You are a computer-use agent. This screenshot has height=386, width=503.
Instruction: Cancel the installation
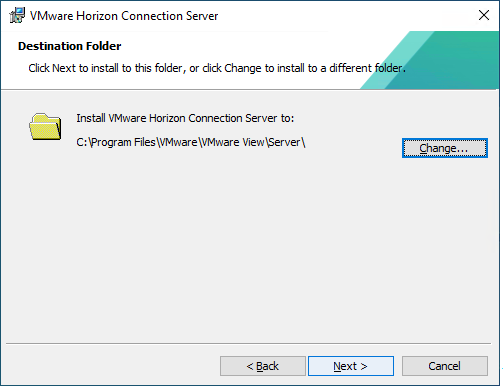[445, 366]
